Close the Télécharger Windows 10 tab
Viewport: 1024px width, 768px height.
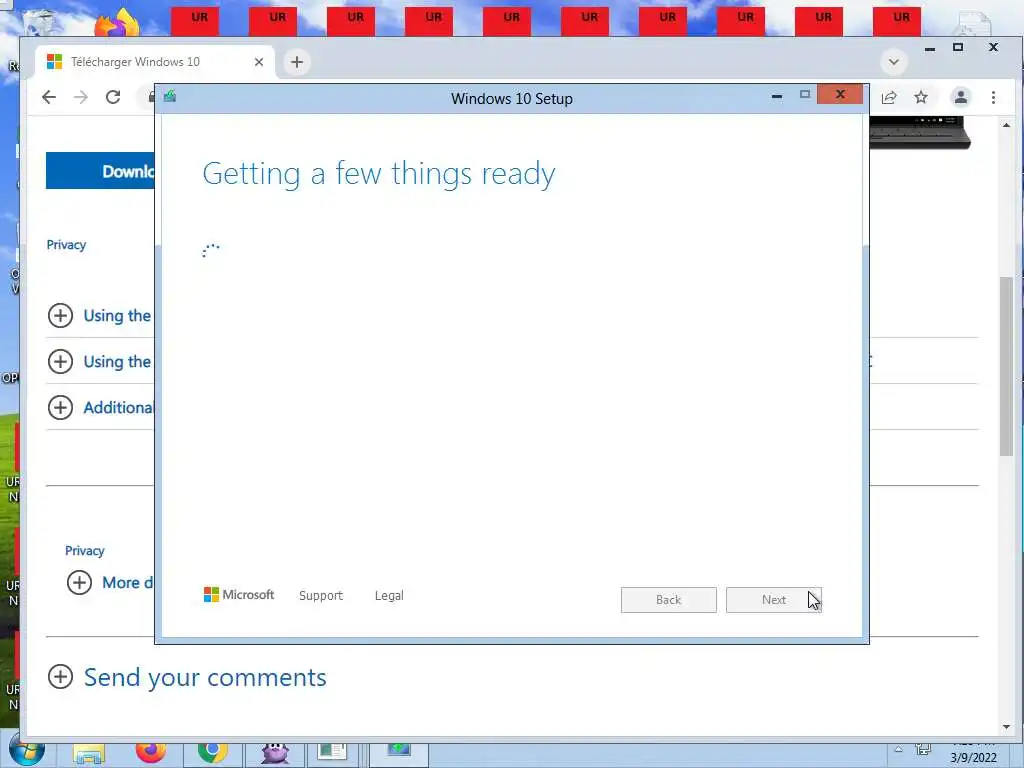[259, 62]
